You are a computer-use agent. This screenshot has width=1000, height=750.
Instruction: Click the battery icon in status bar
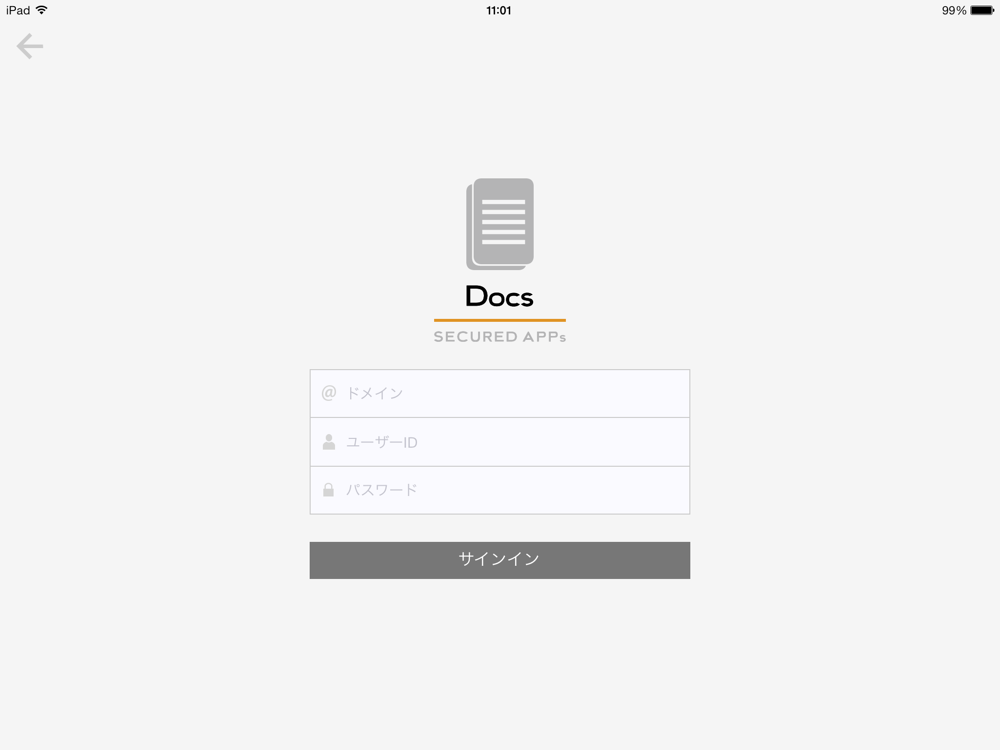click(x=982, y=10)
